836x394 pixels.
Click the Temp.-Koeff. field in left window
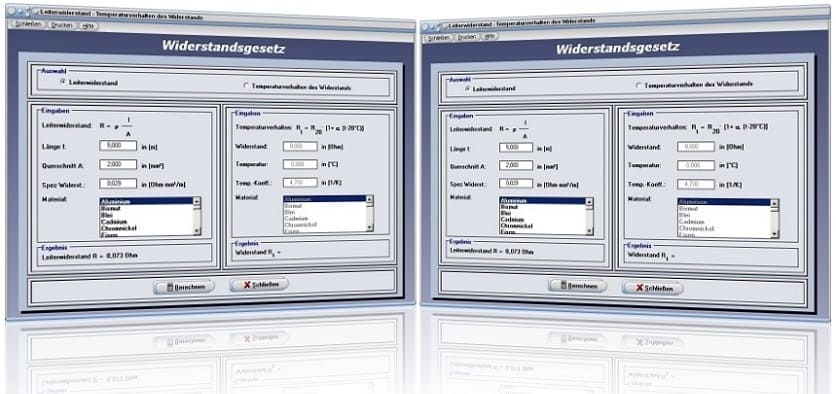(x=301, y=182)
